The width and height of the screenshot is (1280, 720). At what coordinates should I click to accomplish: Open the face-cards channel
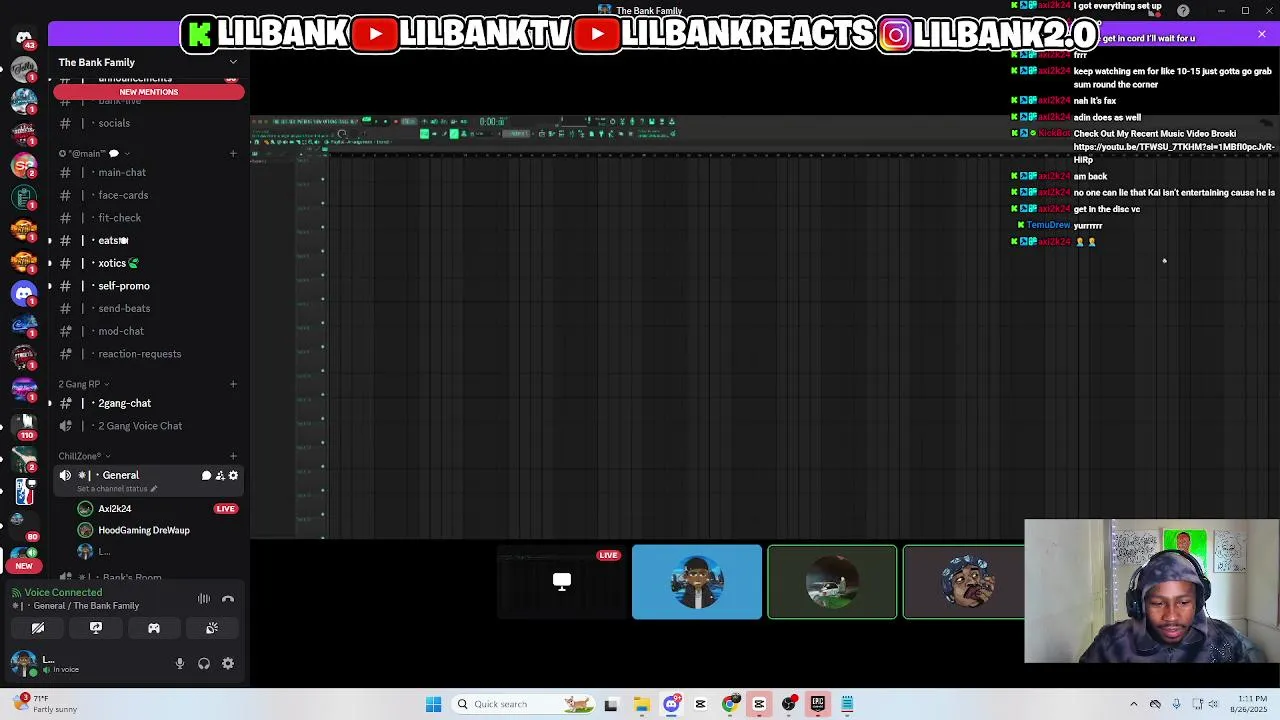coord(148,195)
